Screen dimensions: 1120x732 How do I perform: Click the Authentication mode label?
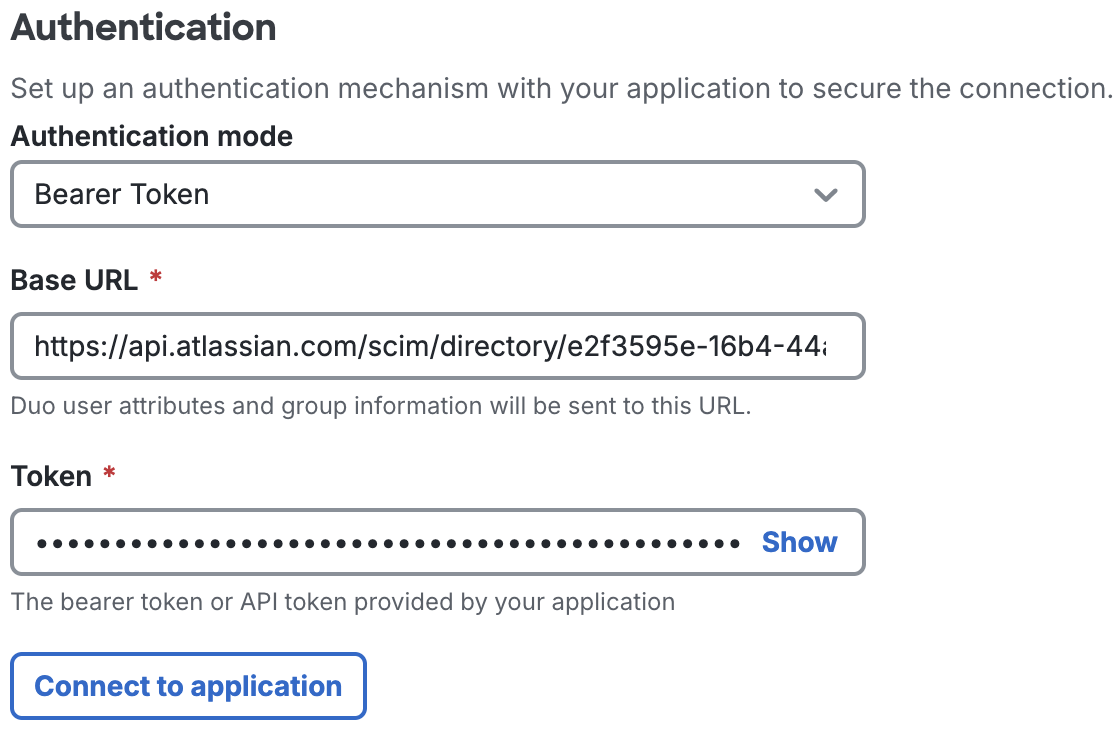pyautogui.click(x=151, y=136)
